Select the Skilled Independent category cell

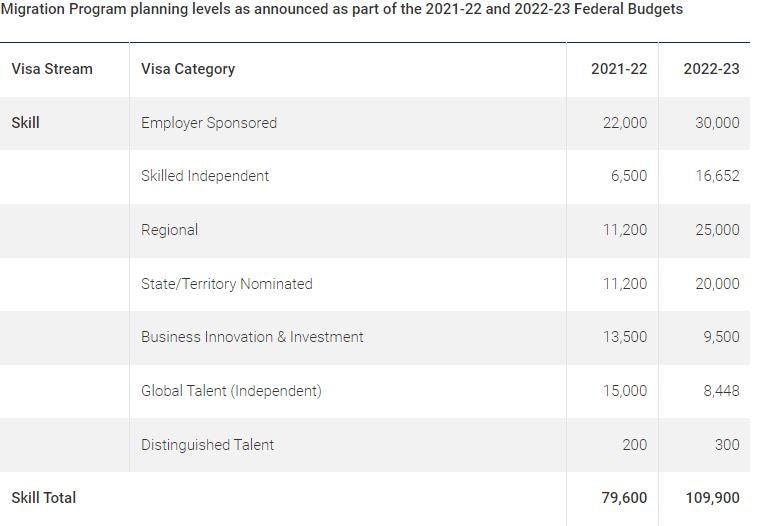point(205,176)
